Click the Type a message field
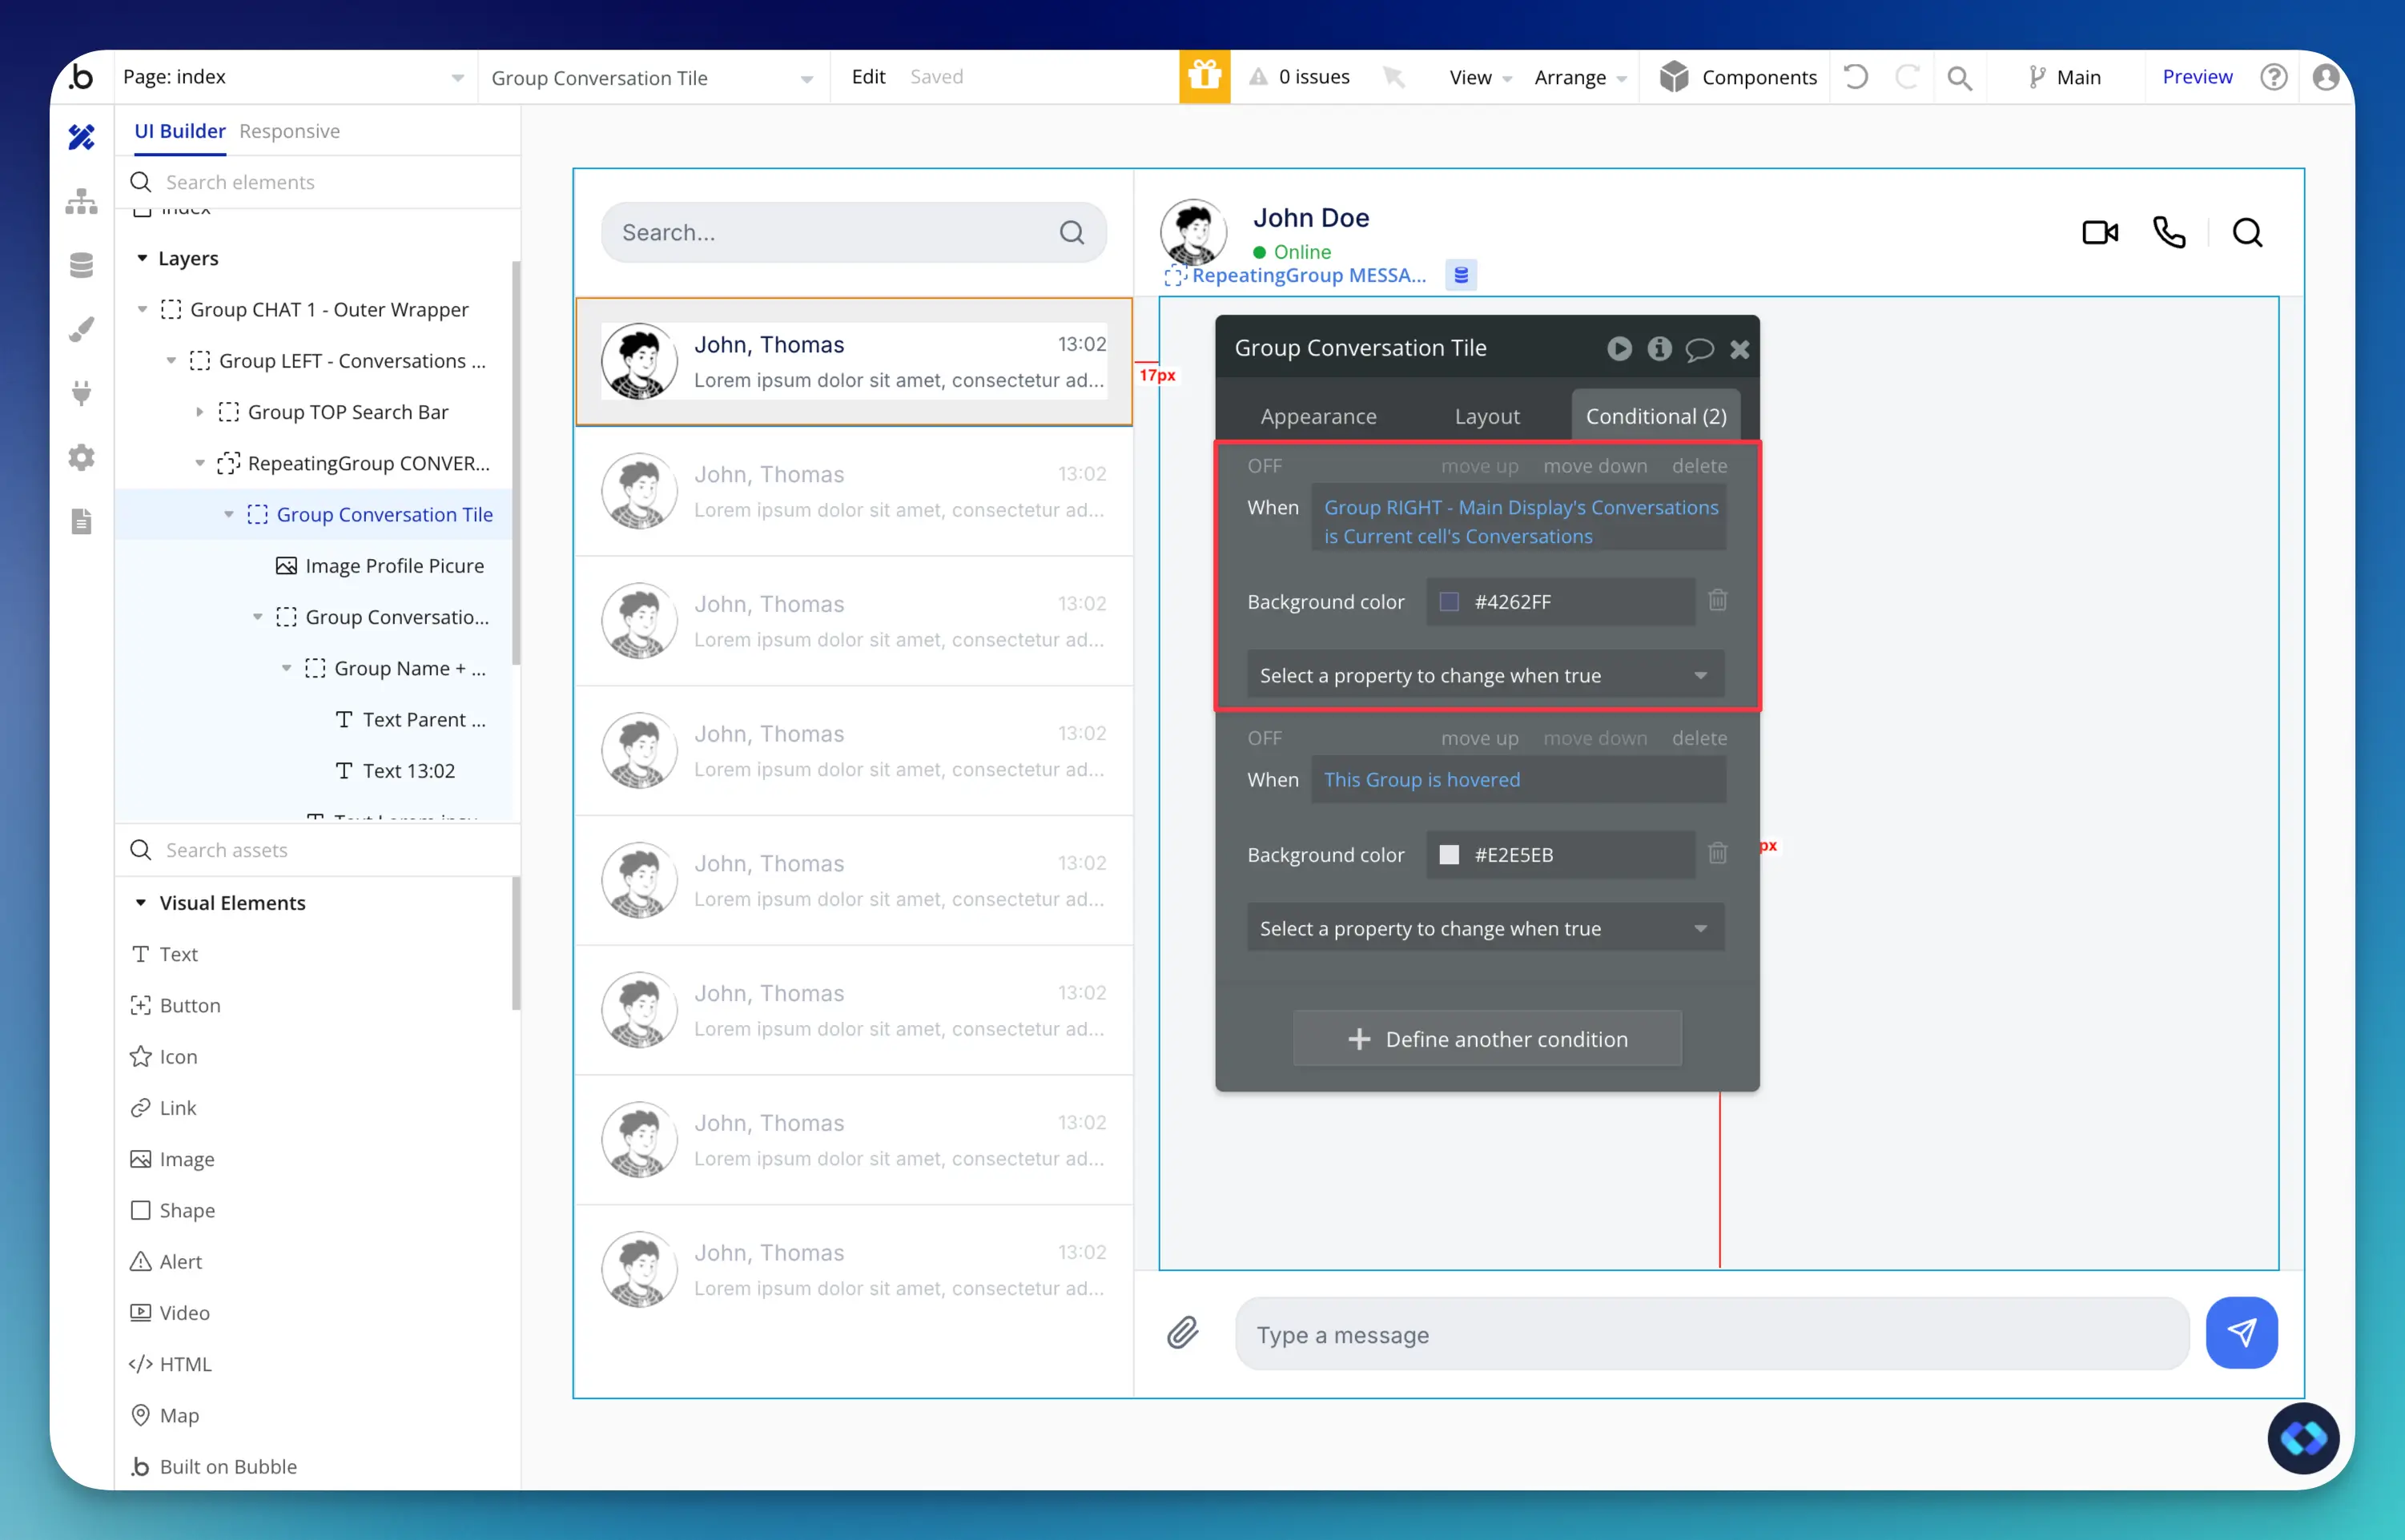Image resolution: width=2405 pixels, height=1540 pixels. tap(1711, 1334)
